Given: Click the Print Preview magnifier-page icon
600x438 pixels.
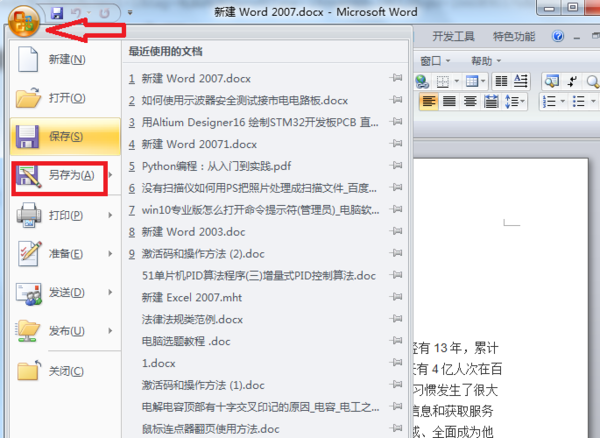Looking at the screenshot, I should pos(552,81).
